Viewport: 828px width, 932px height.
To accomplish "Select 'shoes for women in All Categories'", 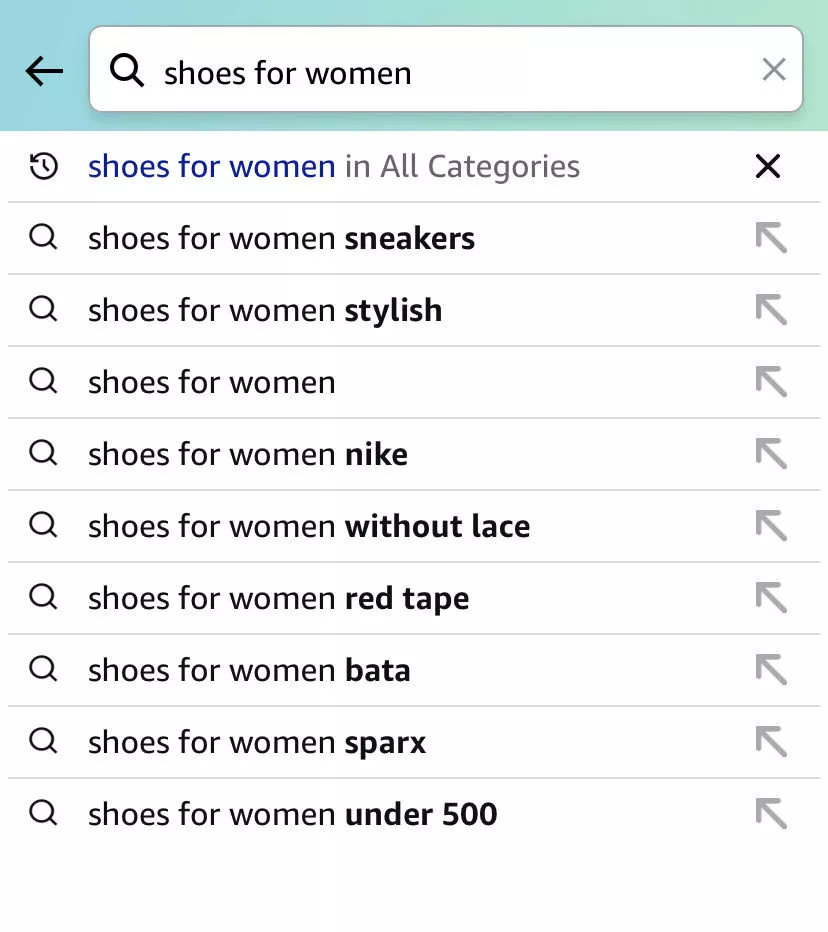I will [333, 166].
